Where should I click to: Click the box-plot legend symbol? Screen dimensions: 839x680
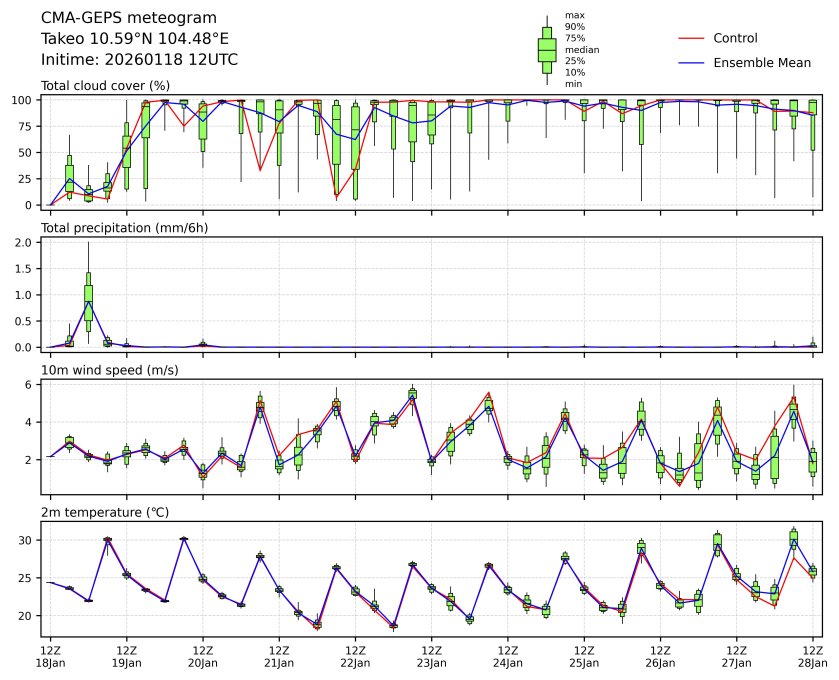click(x=547, y=49)
